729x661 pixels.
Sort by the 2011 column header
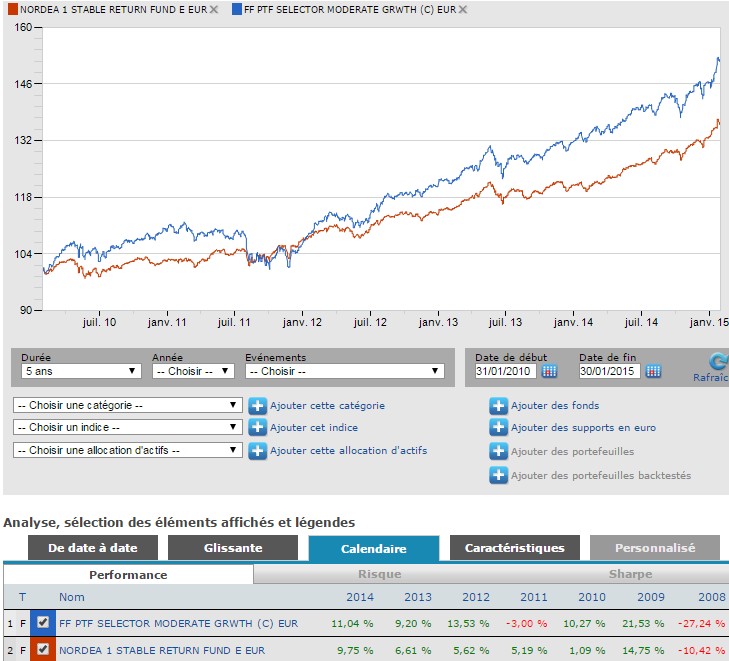534,597
